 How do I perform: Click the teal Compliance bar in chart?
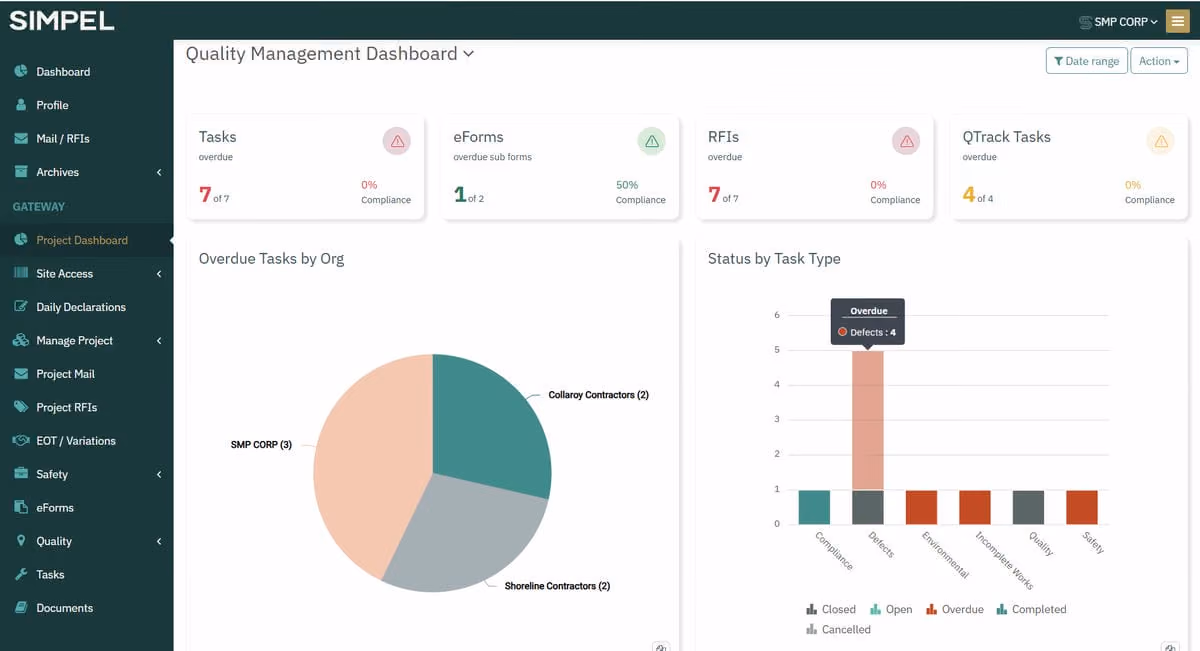point(814,507)
